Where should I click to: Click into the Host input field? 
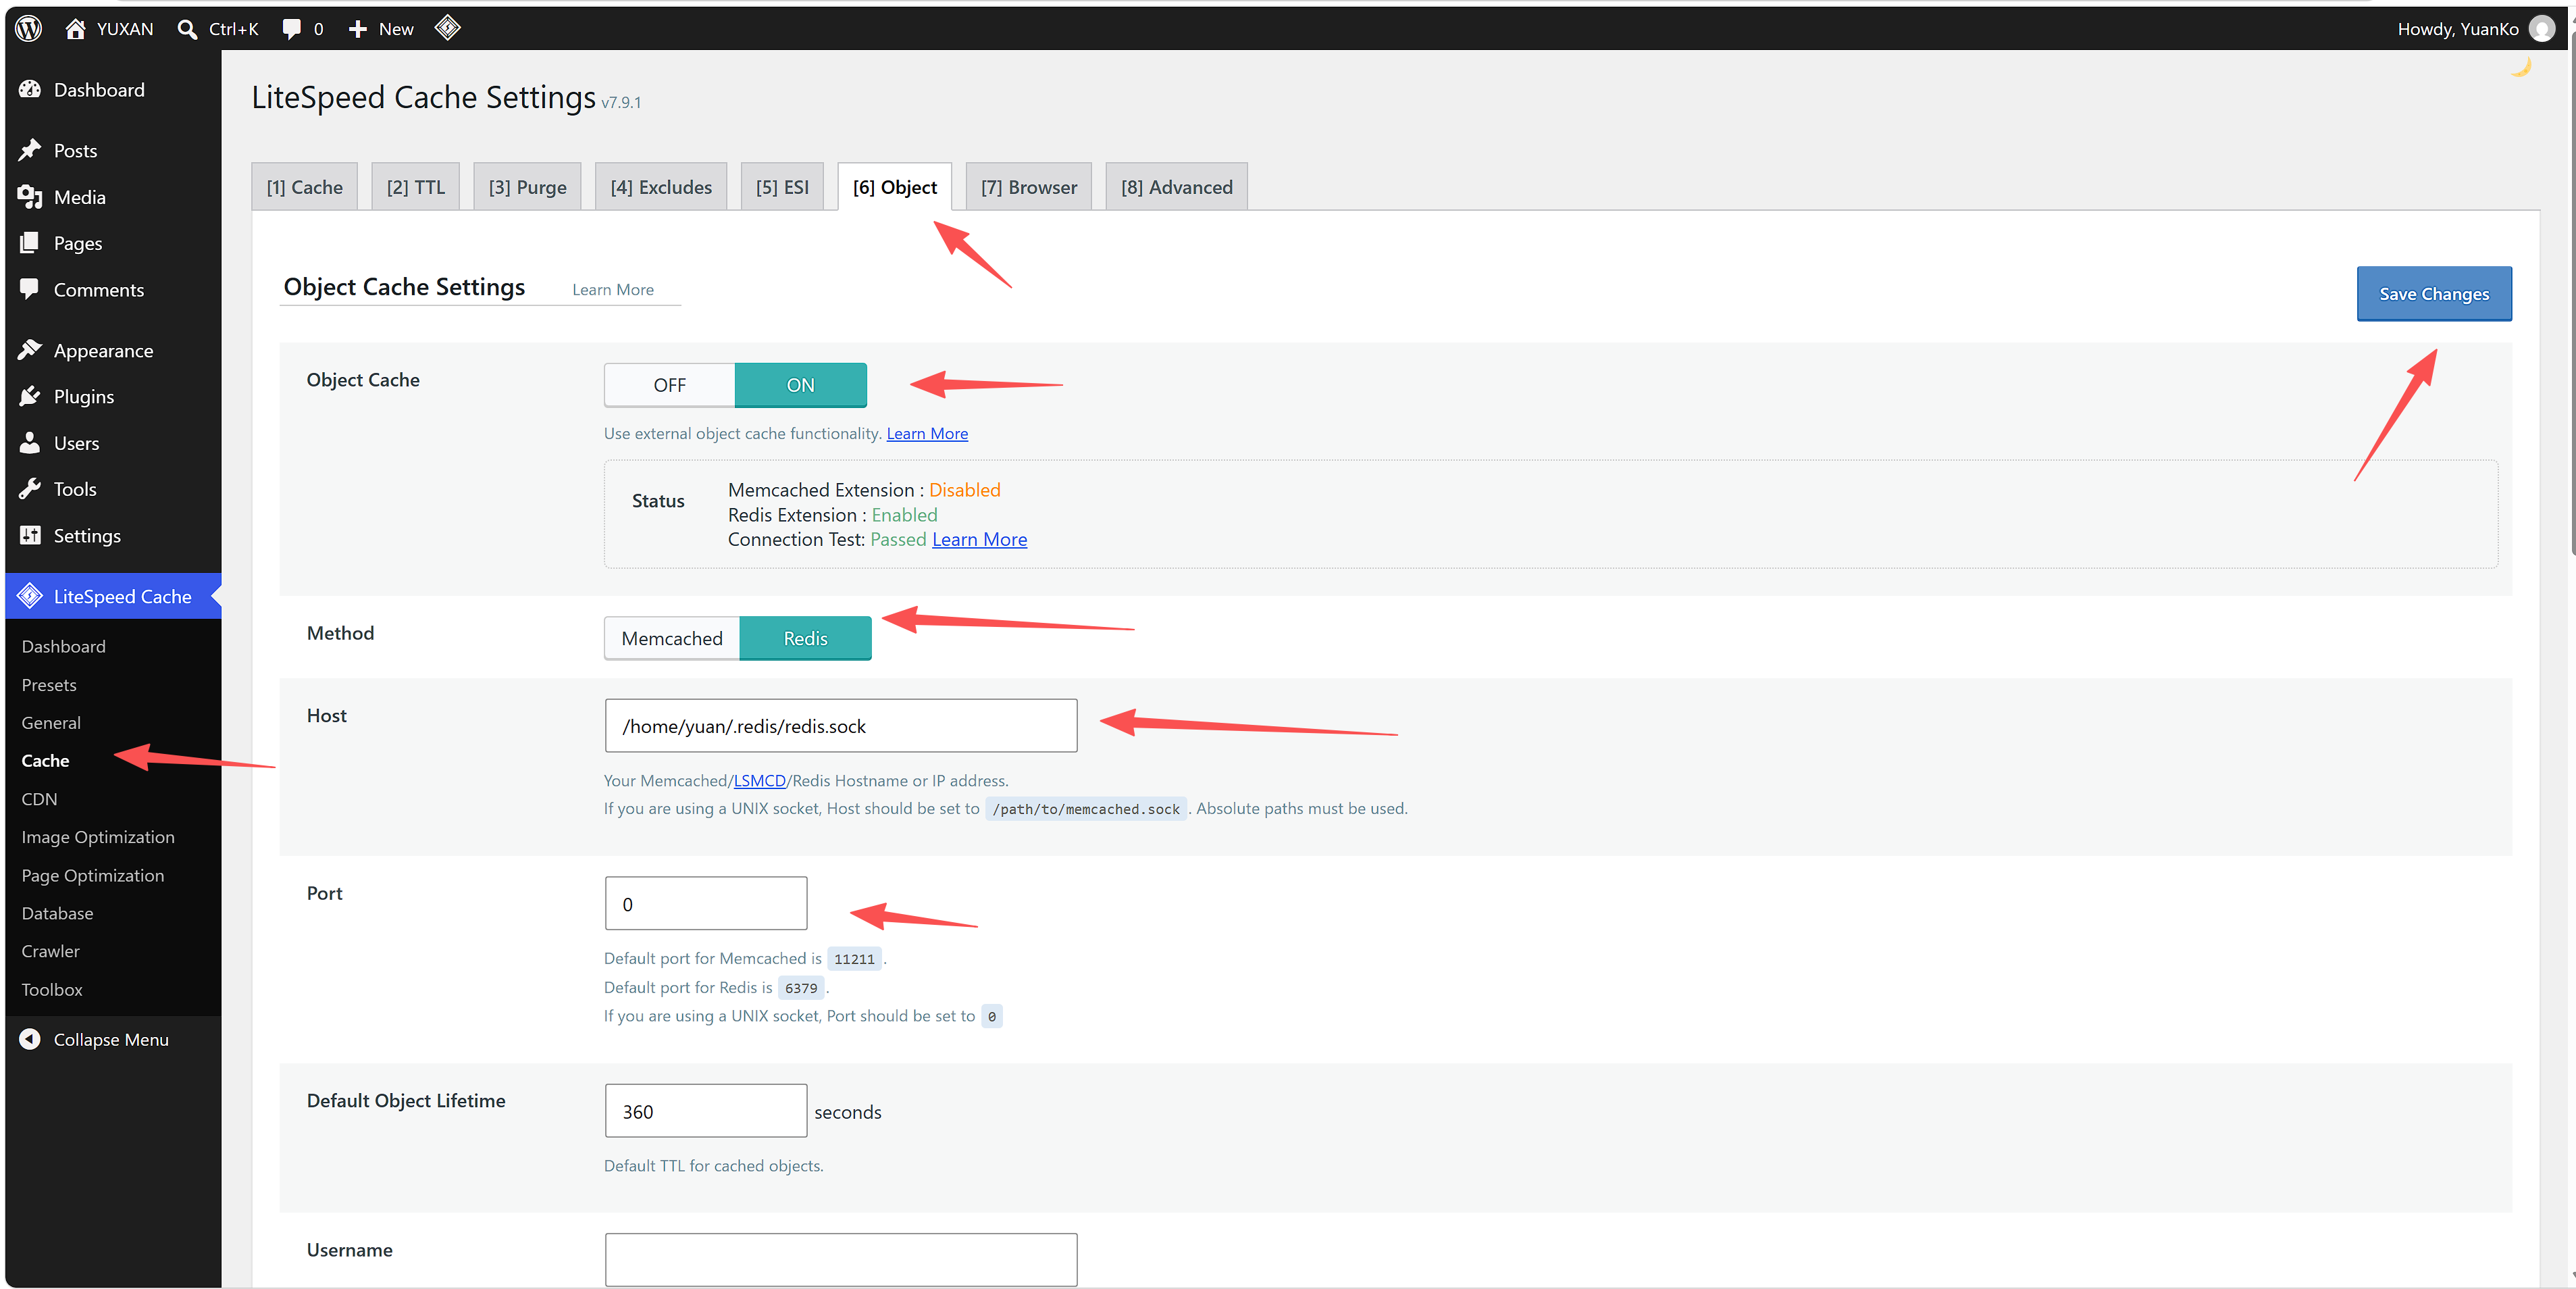click(841, 726)
